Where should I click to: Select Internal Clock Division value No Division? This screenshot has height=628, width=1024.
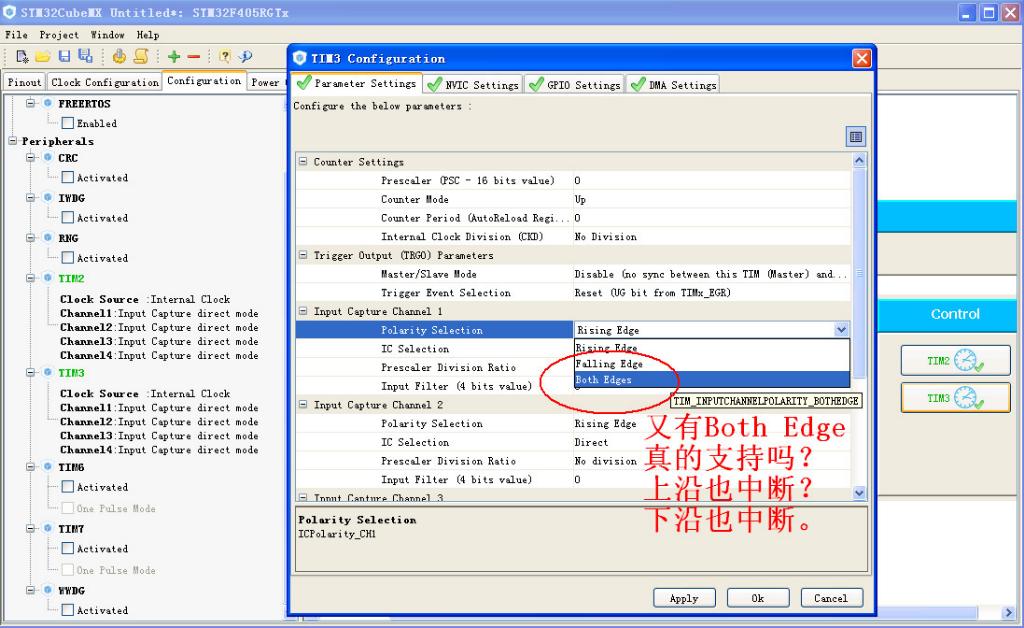pyautogui.click(x=712, y=236)
